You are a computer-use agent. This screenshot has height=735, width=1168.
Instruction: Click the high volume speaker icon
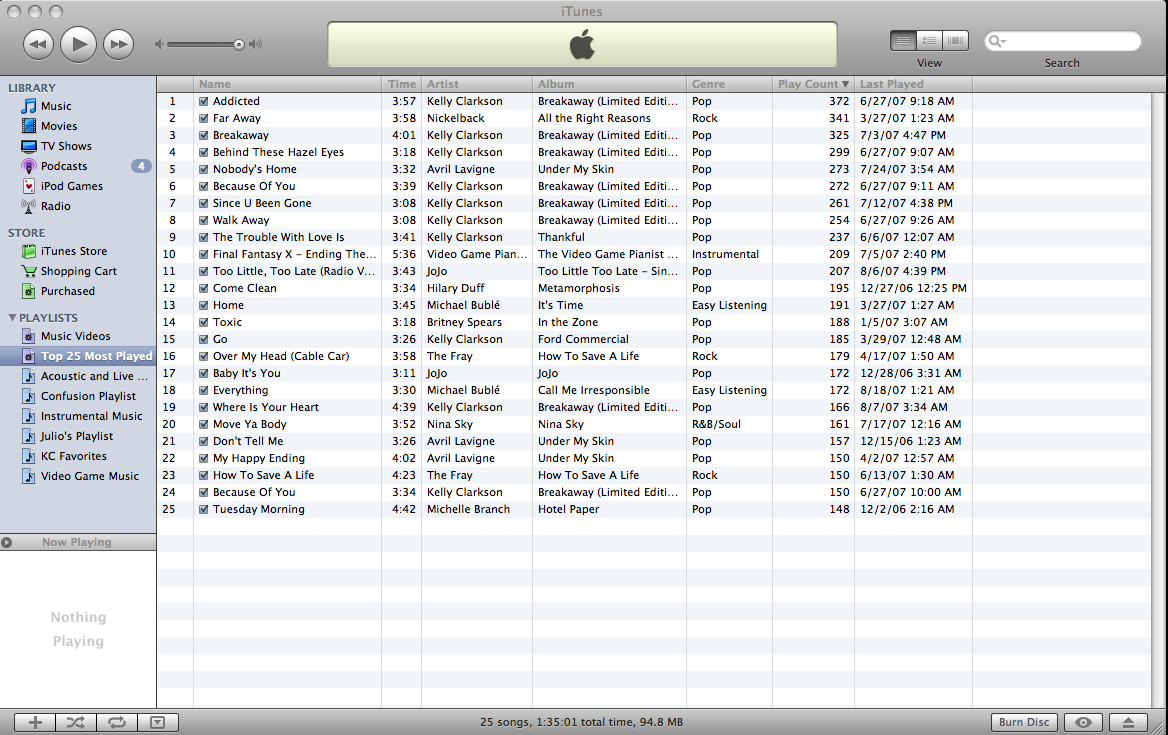click(256, 44)
